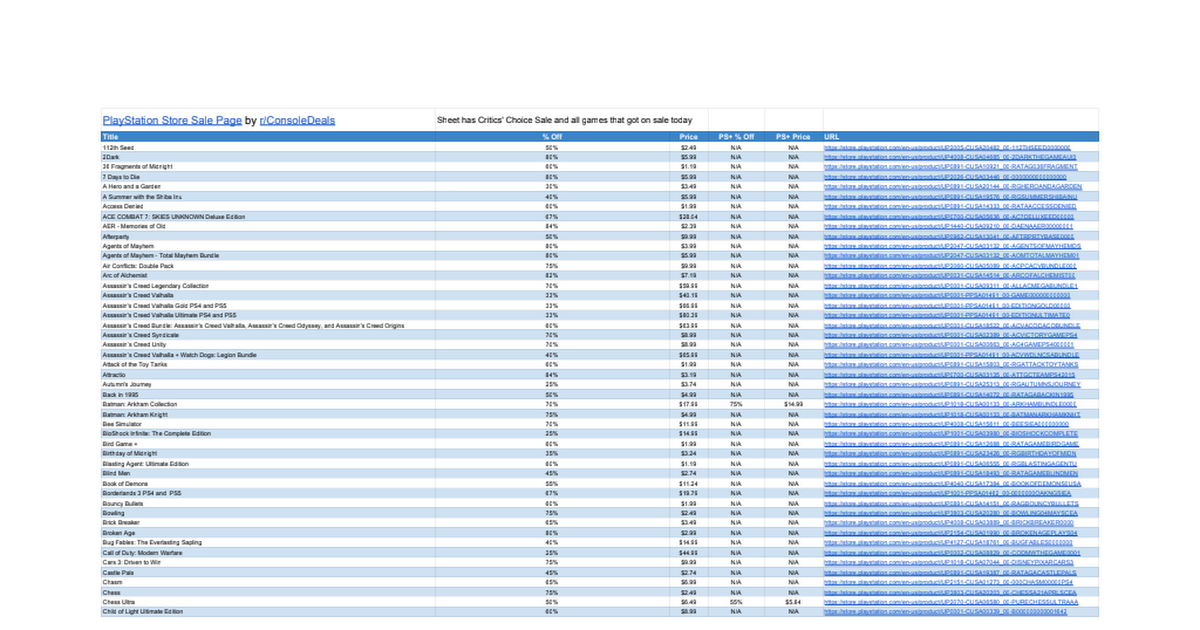
Task: Open the store URL for Broken Age
Action: (950, 532)
